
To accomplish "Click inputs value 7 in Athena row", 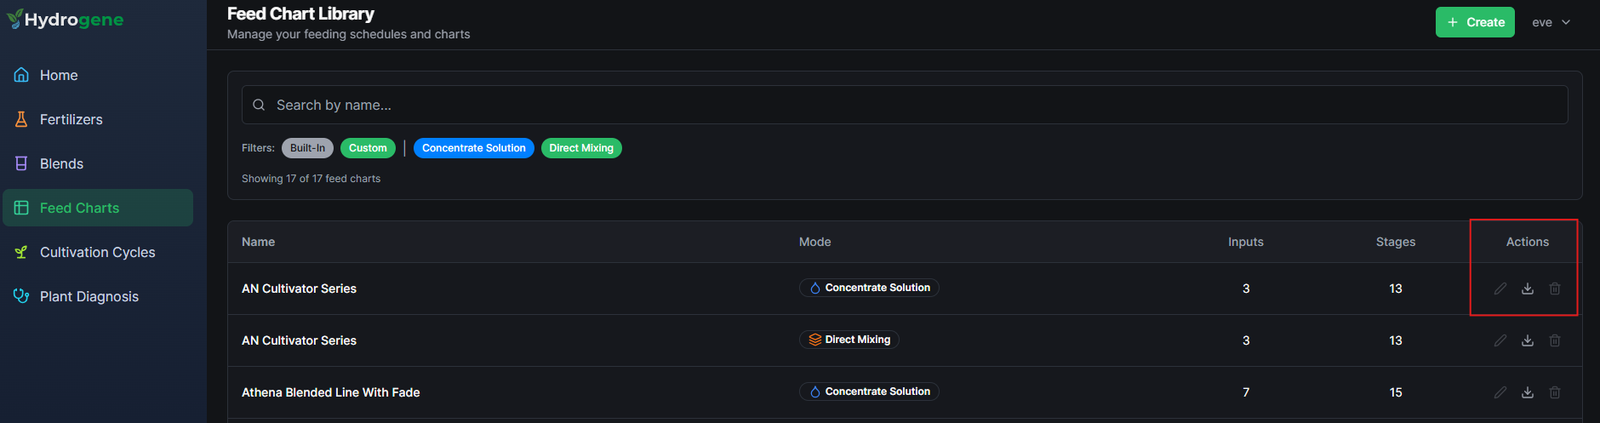I will [x=1246, y=392].
